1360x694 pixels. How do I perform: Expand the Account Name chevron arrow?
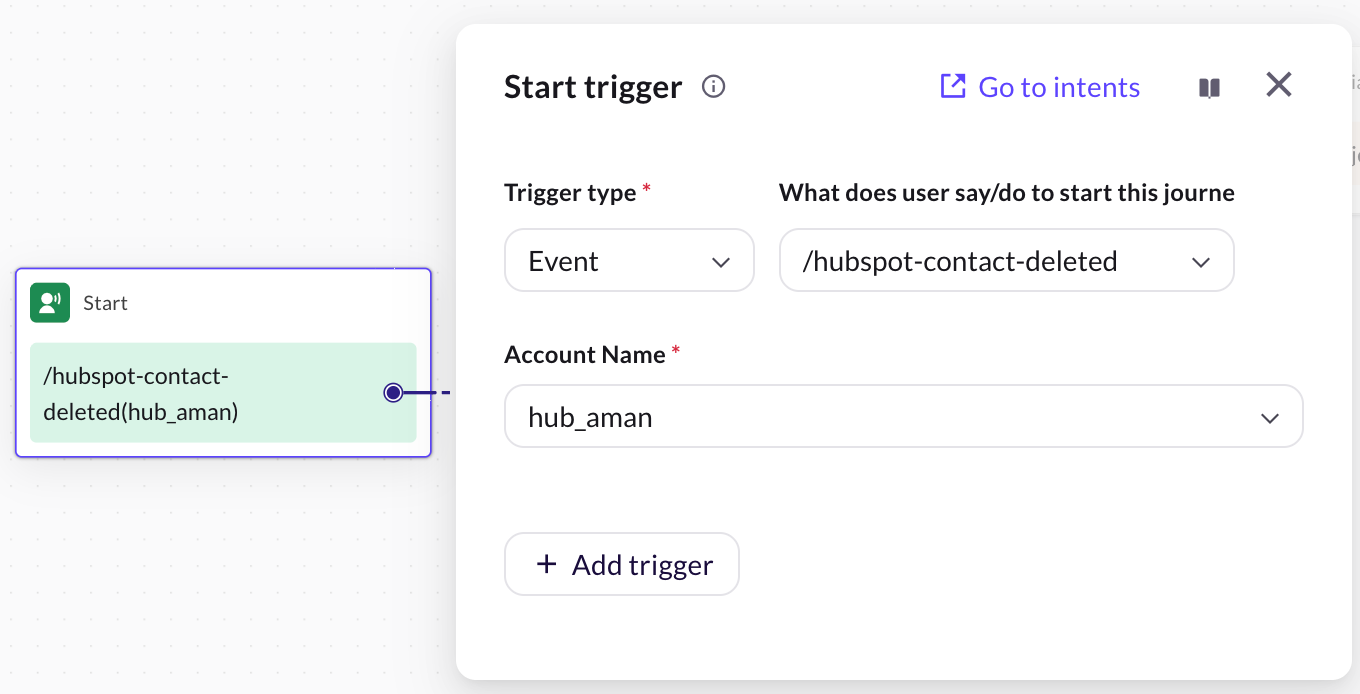1270,417
